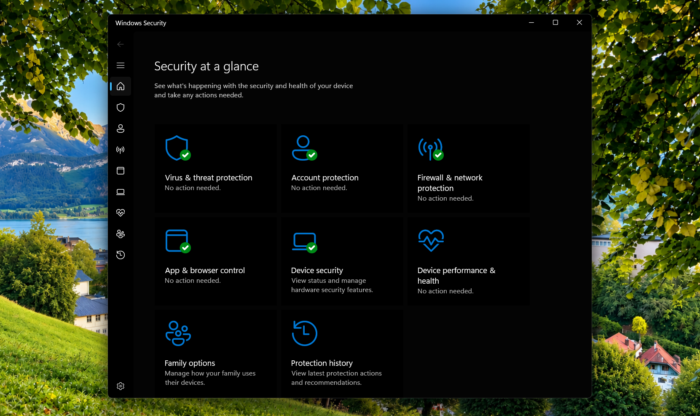Open Family options title link
Screen dimensions: 700x416
pos(190,363)
